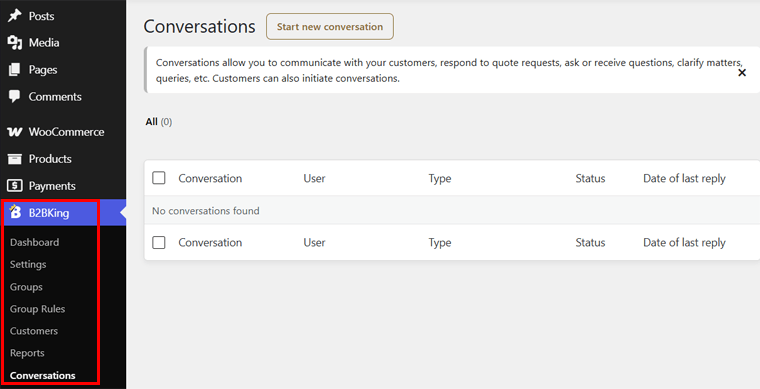This screenshot has width=760, height=389.
Task: Click the Conversation label in table footer
Action: [x=210, y=243]
